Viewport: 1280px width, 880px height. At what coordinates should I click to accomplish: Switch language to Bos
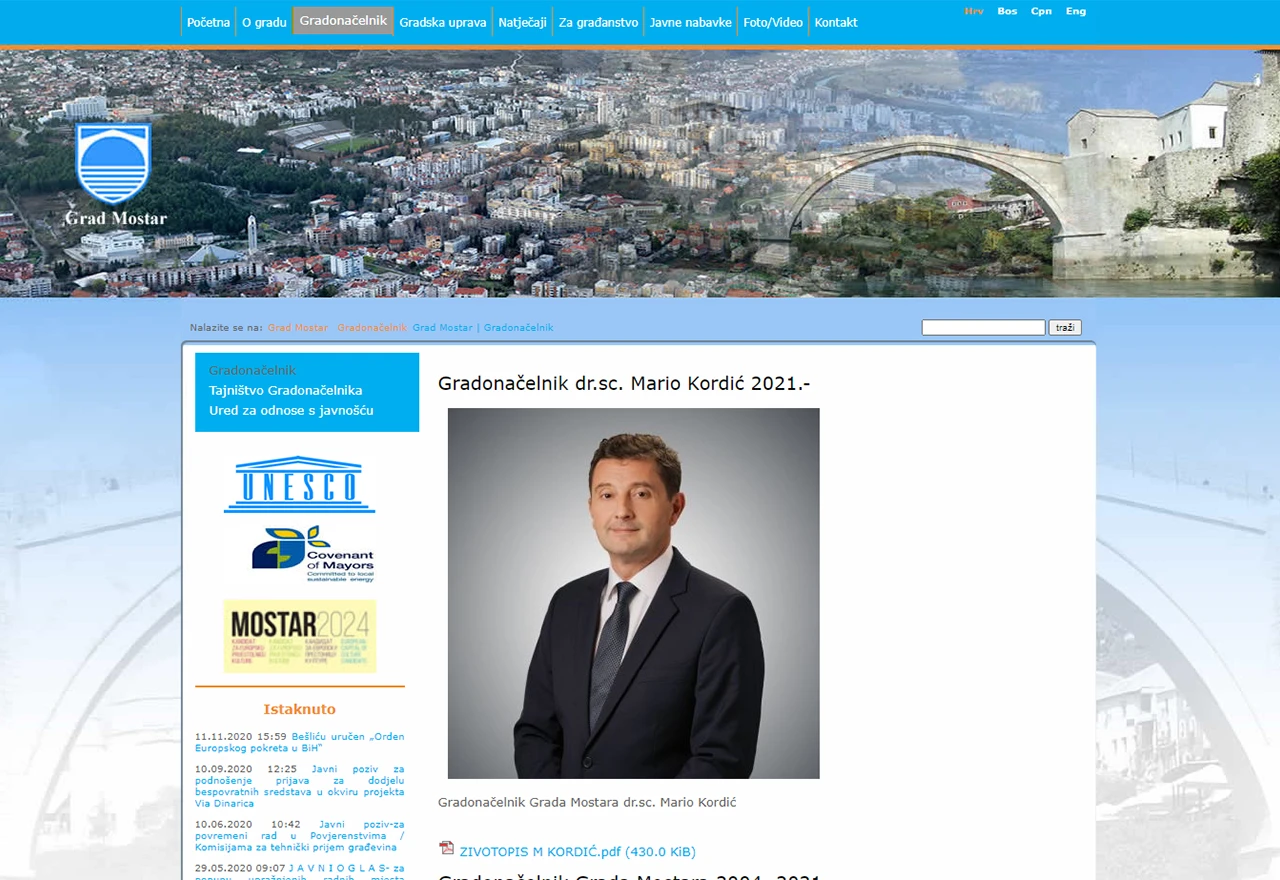[1007, 11]
